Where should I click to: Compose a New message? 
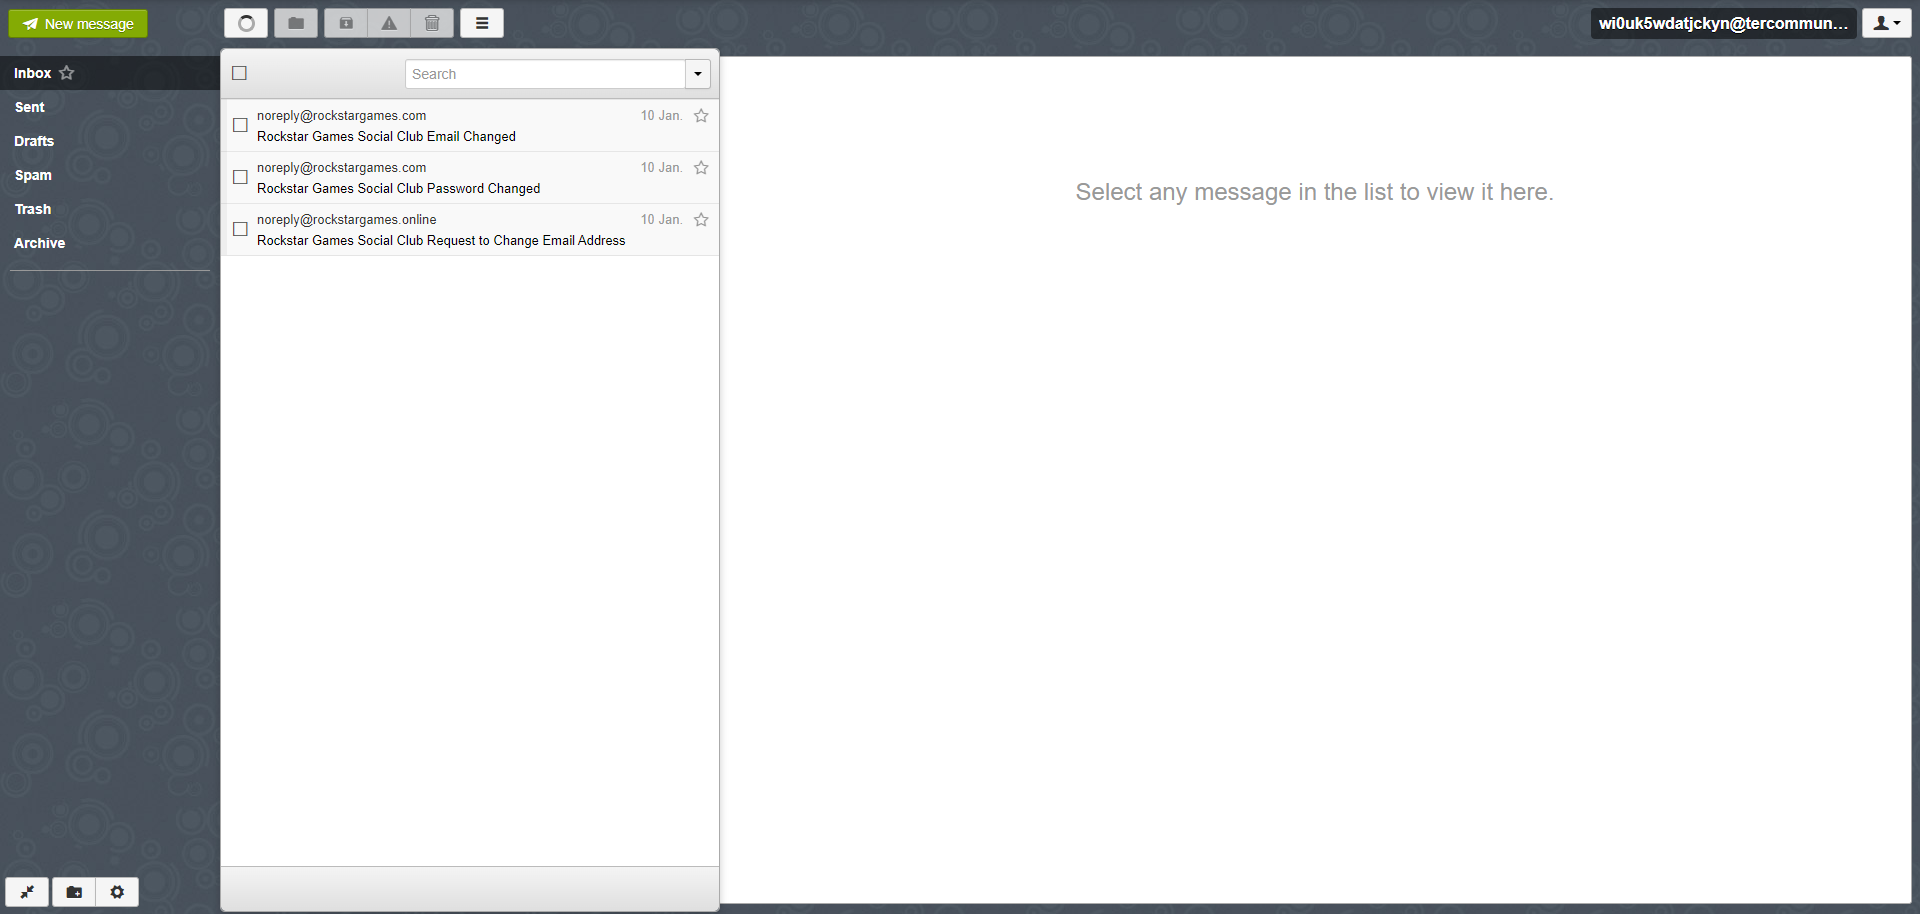click(x=78, y=24)
